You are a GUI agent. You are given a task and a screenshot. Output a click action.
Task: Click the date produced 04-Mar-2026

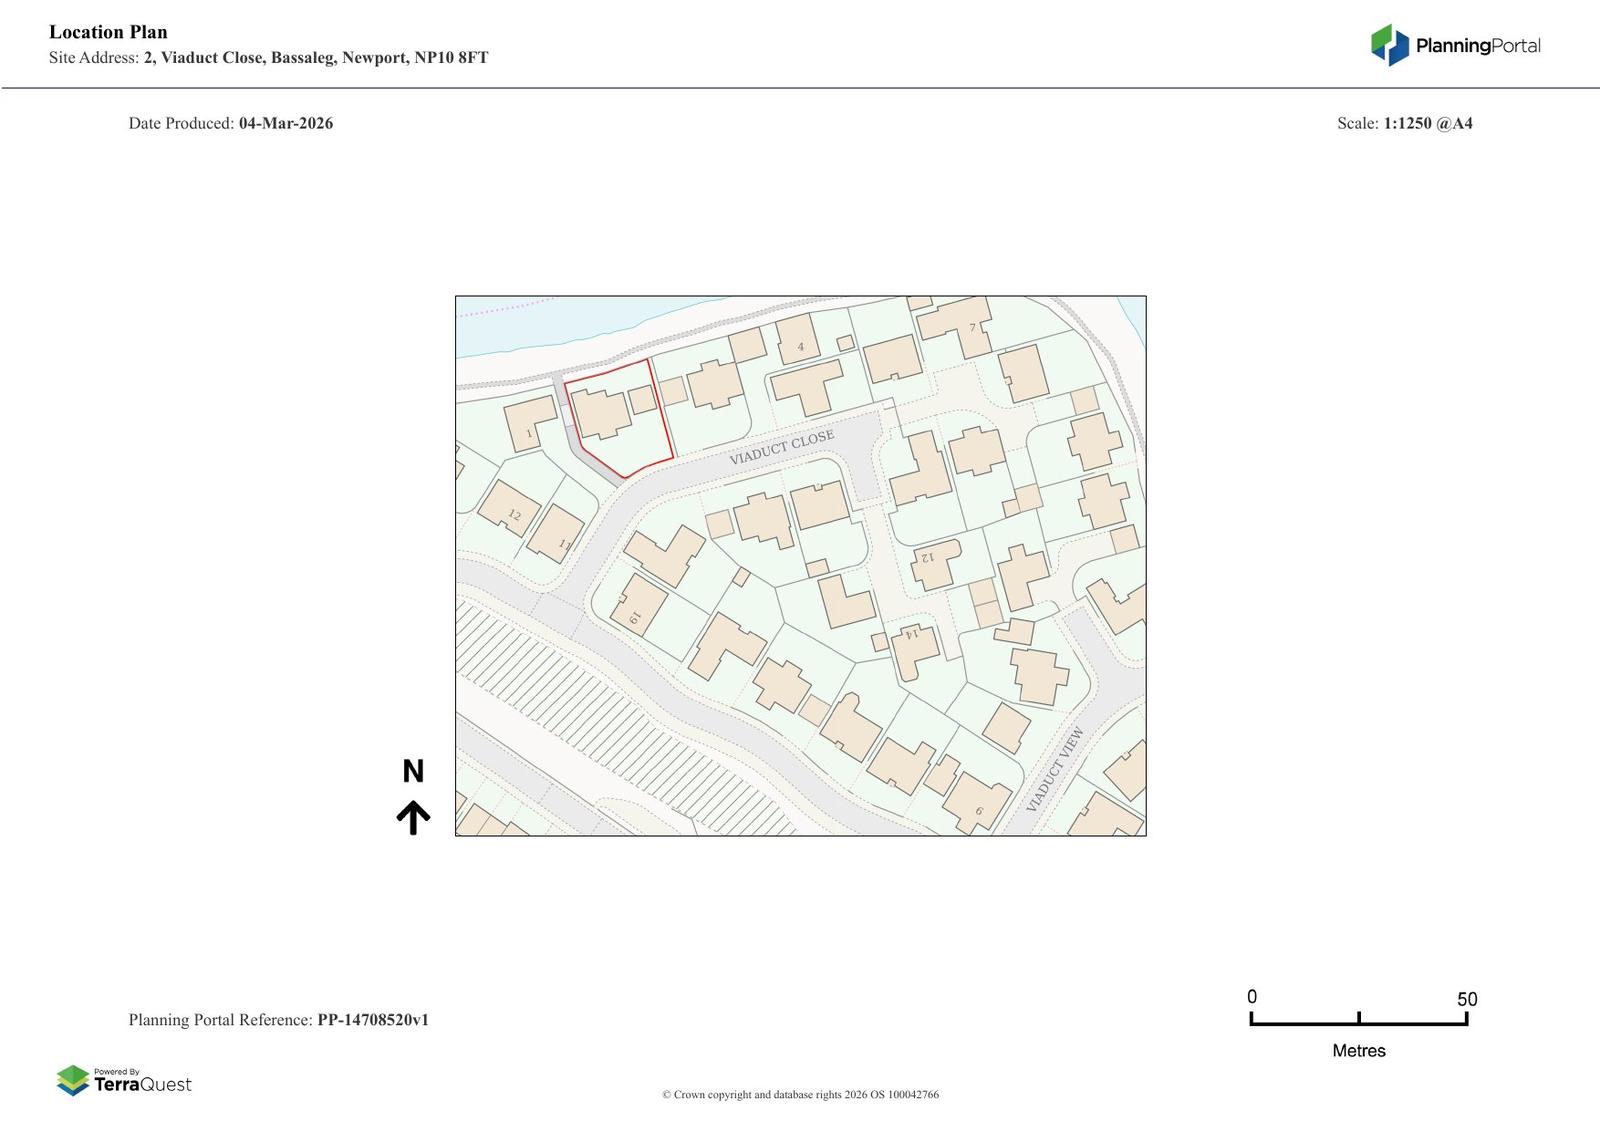(285, 123)
